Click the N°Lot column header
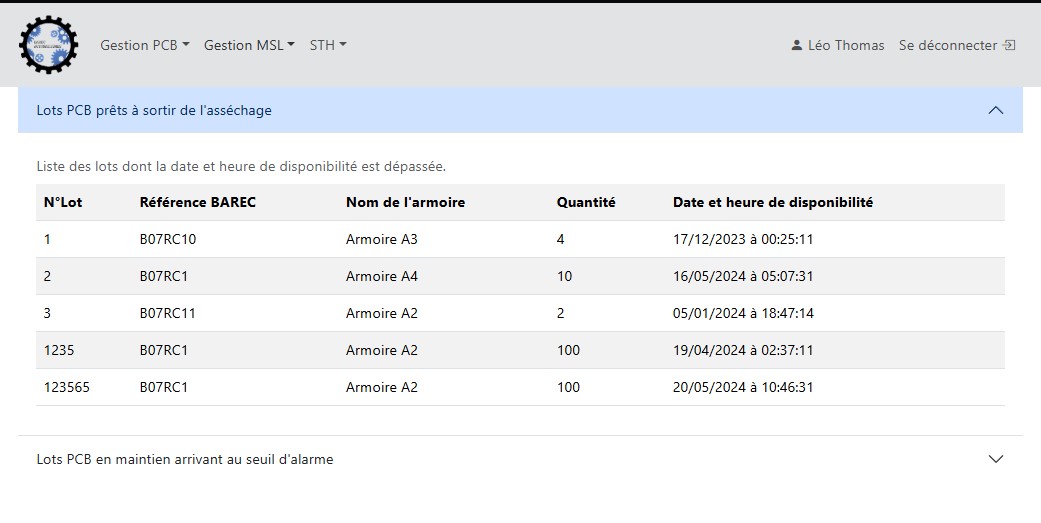This screenshot has height=523, width=1041. click(x=63, y=202)
